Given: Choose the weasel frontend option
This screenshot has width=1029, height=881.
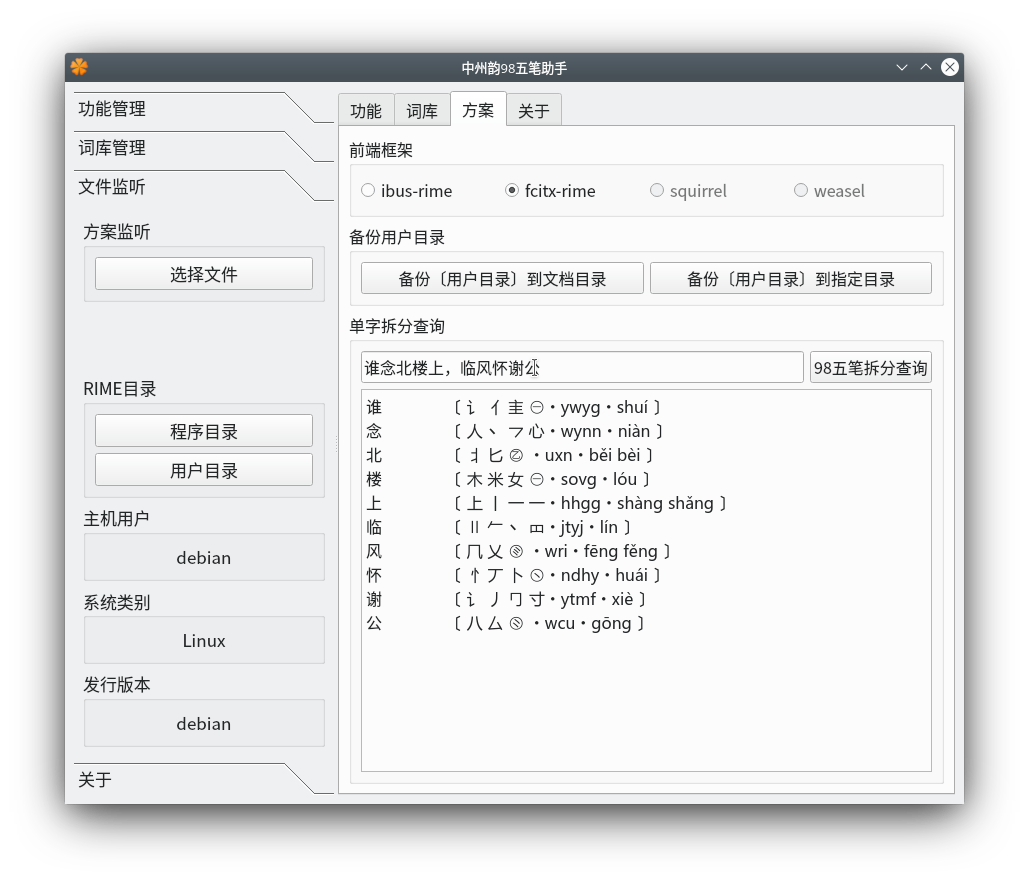Looking at the screenshot, I should click(x=801, y=190).
